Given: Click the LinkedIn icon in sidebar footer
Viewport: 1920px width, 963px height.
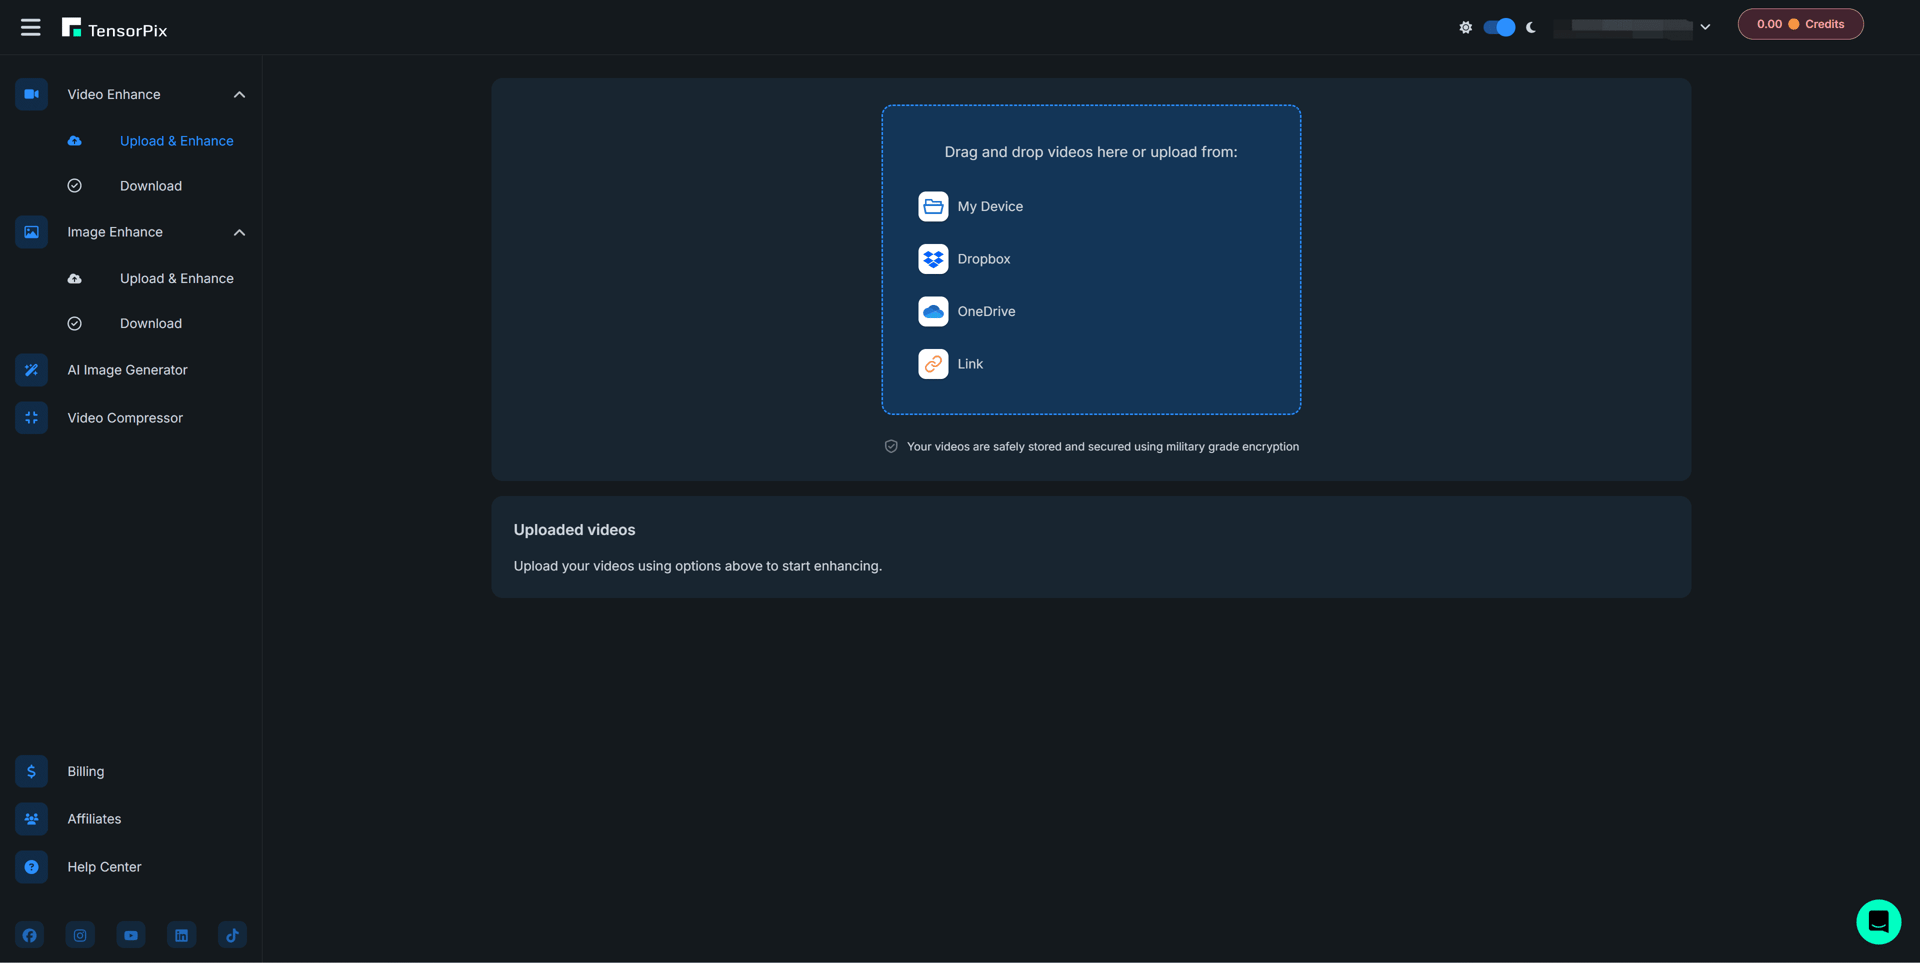Looking at the screenshot, I should pyautogui.click(x=181, y=935).
